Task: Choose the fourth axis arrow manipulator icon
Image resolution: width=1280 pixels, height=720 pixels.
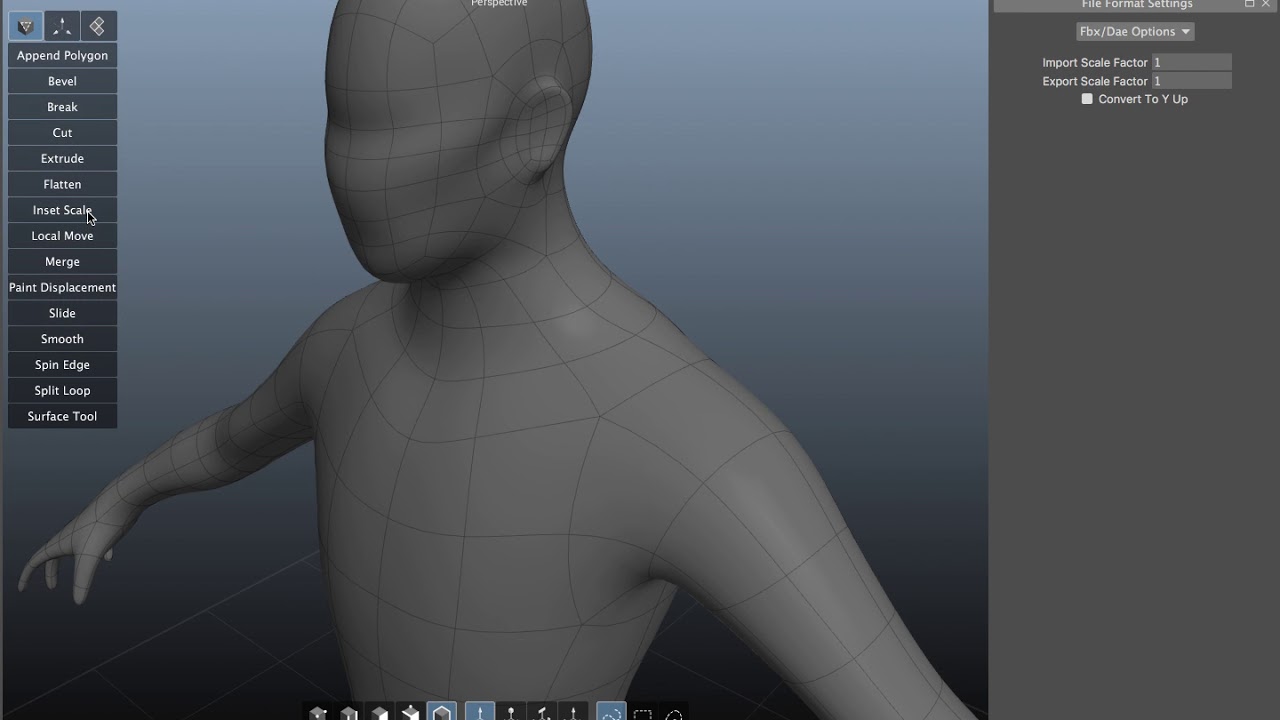Action: pyautogui.click(x=574, y=713)
